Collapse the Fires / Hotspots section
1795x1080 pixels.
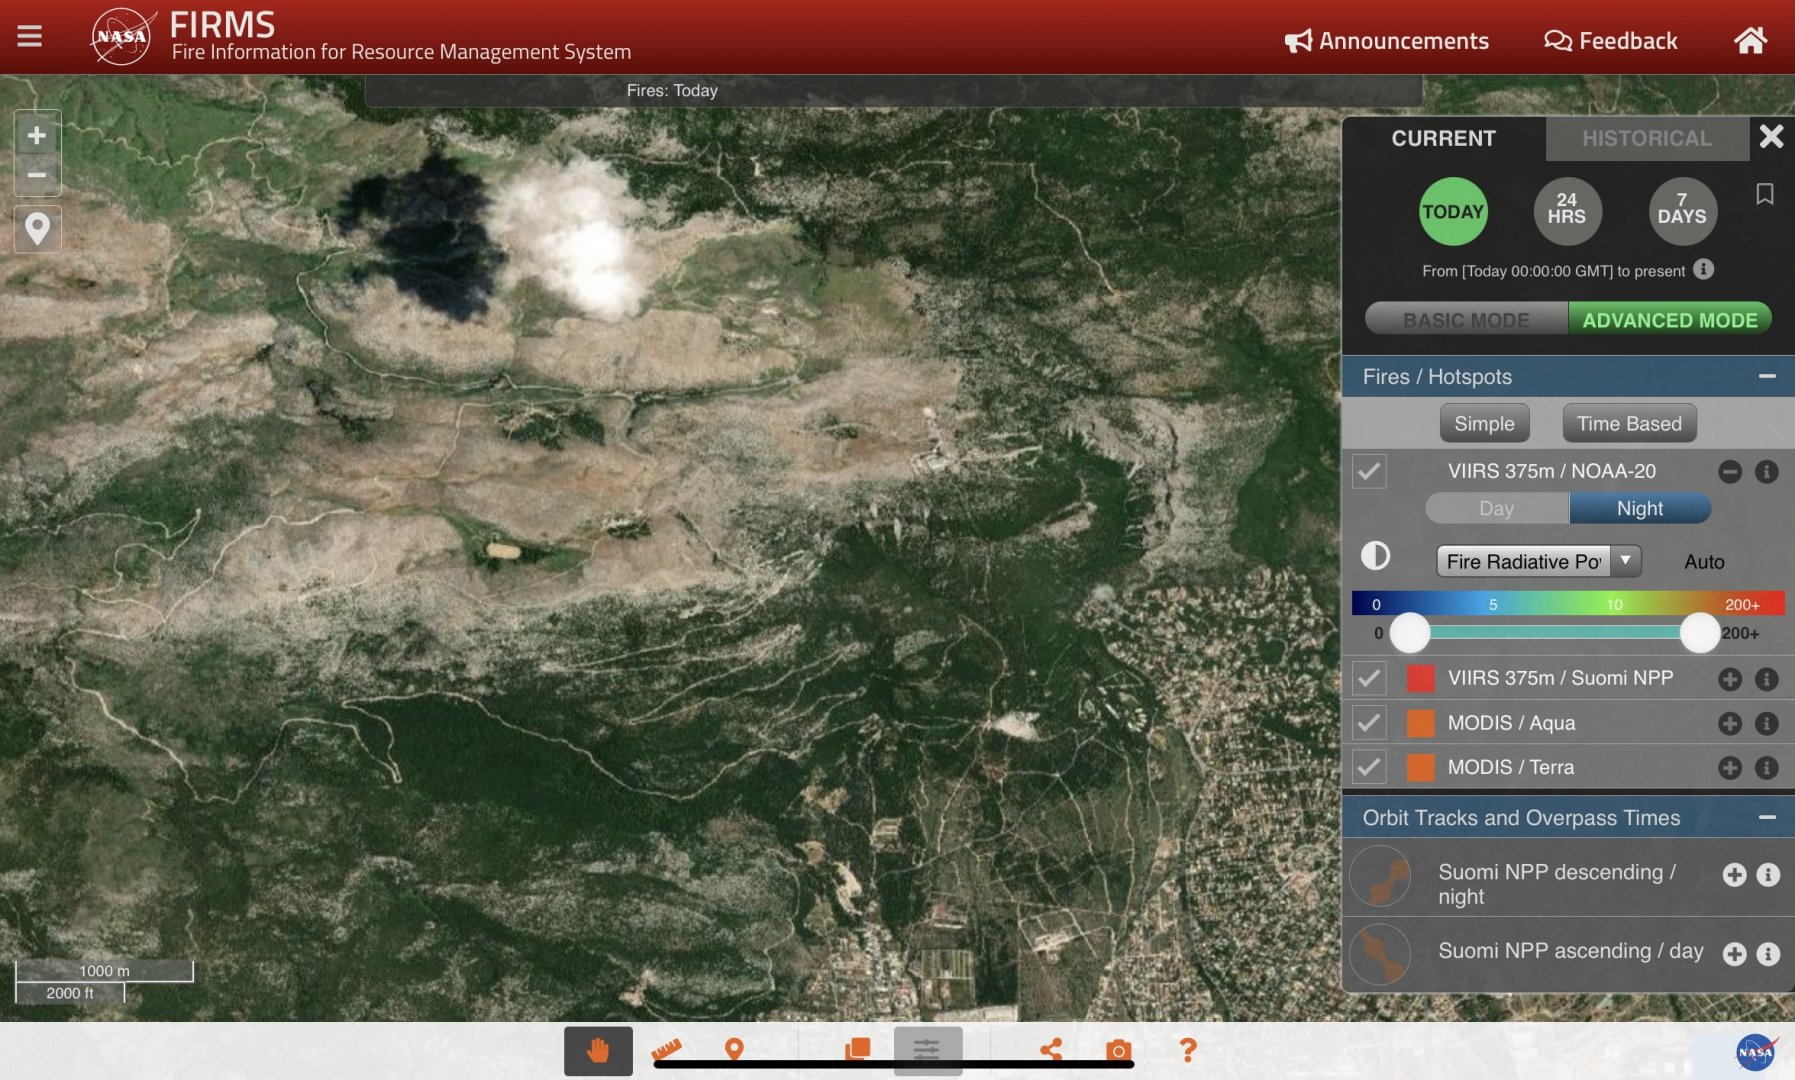click(1767, 377)
